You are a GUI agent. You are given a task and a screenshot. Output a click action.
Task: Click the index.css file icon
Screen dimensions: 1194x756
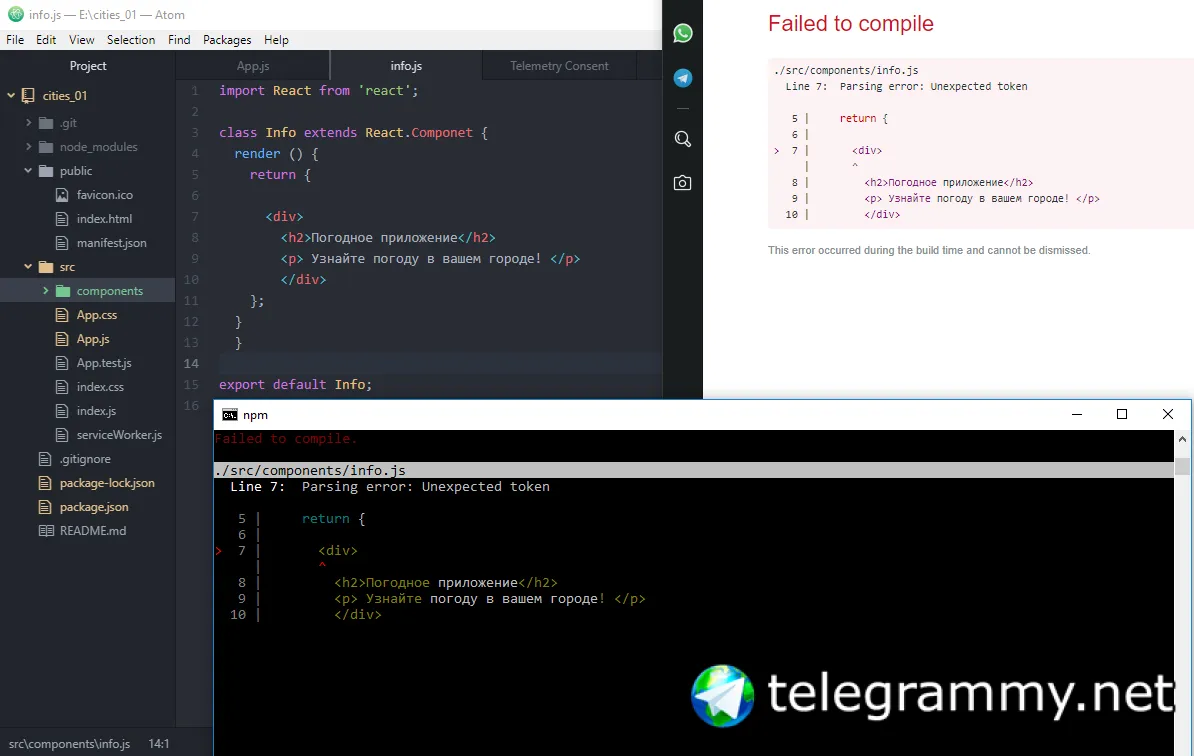coord(62,387)
